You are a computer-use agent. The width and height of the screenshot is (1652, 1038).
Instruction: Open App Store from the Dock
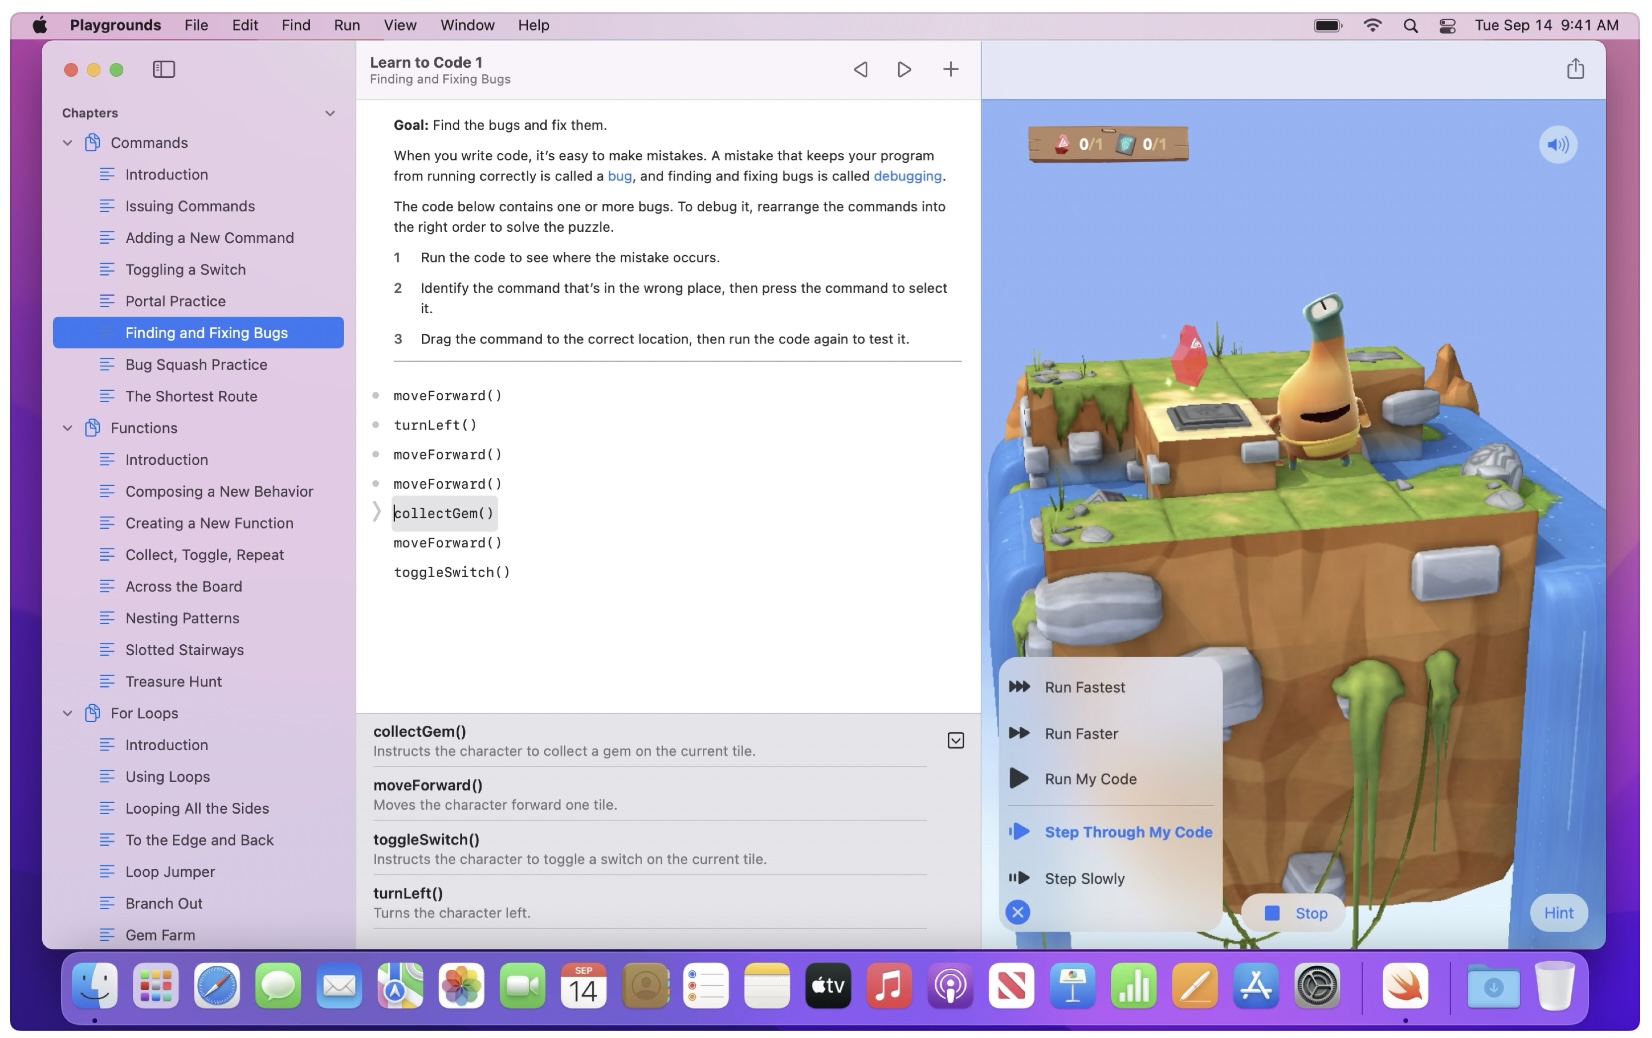click(x=1256, y=988)
